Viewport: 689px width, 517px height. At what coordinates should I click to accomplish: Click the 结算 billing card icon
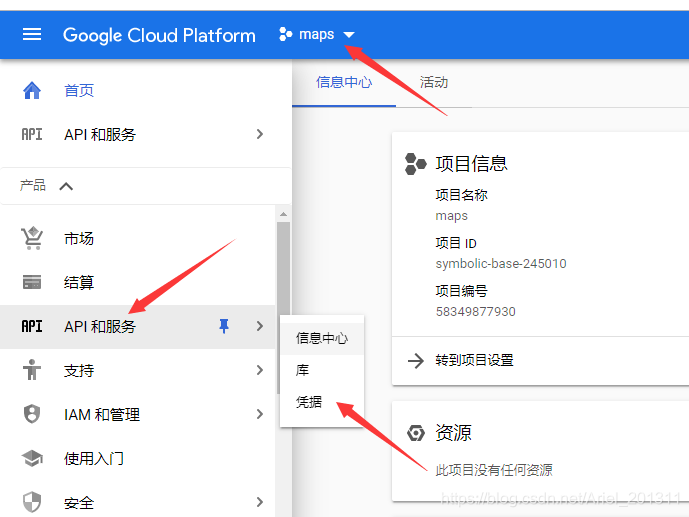click(32, 282)
